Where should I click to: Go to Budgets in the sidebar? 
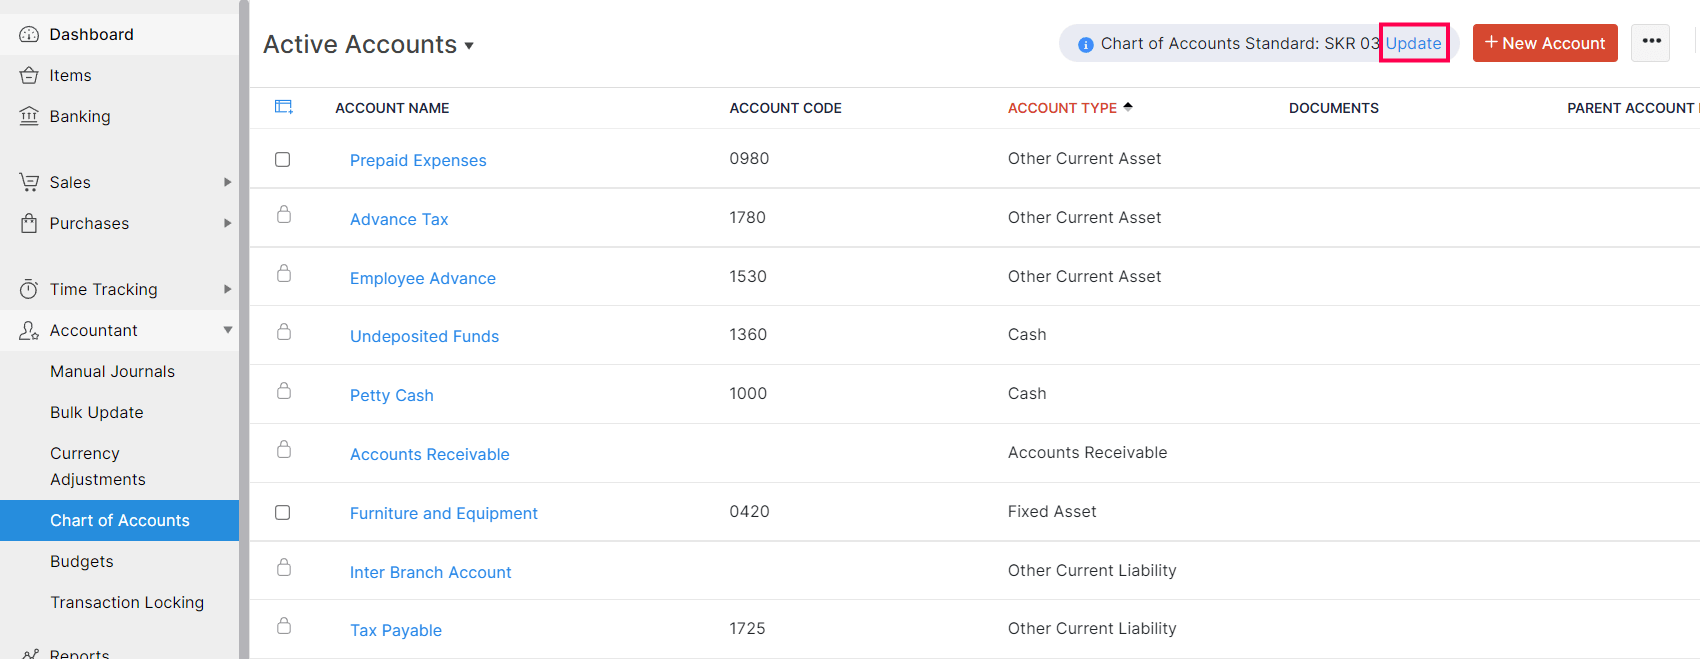82,561
